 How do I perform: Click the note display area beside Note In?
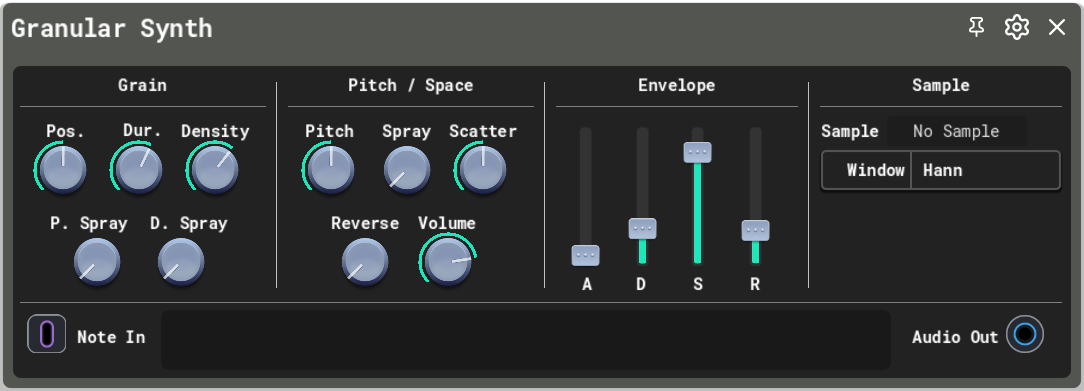pos(525,339)
